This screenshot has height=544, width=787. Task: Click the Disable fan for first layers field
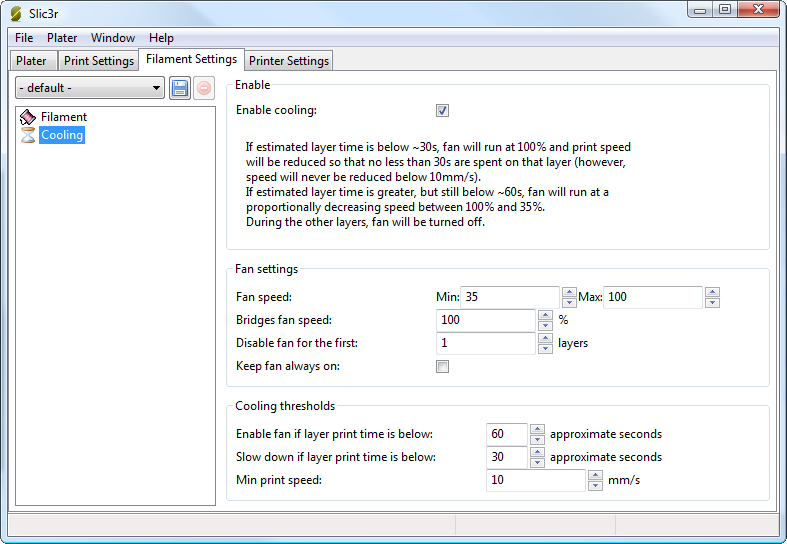point(486,343)
